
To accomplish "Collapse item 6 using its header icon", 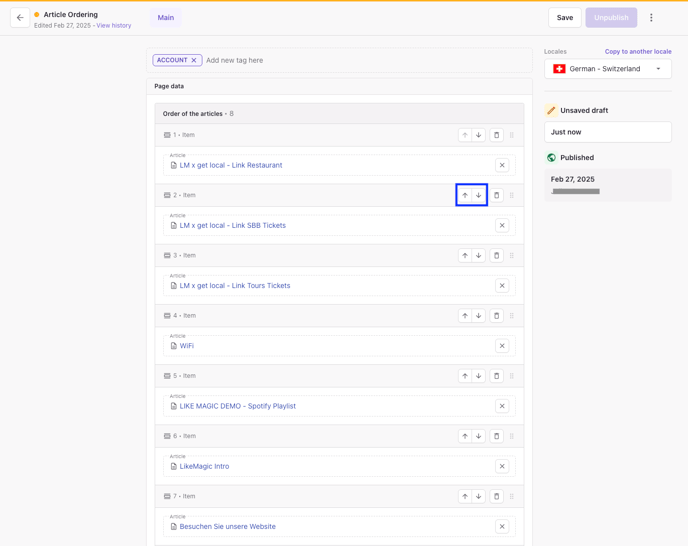I will [x=167, y=436].
